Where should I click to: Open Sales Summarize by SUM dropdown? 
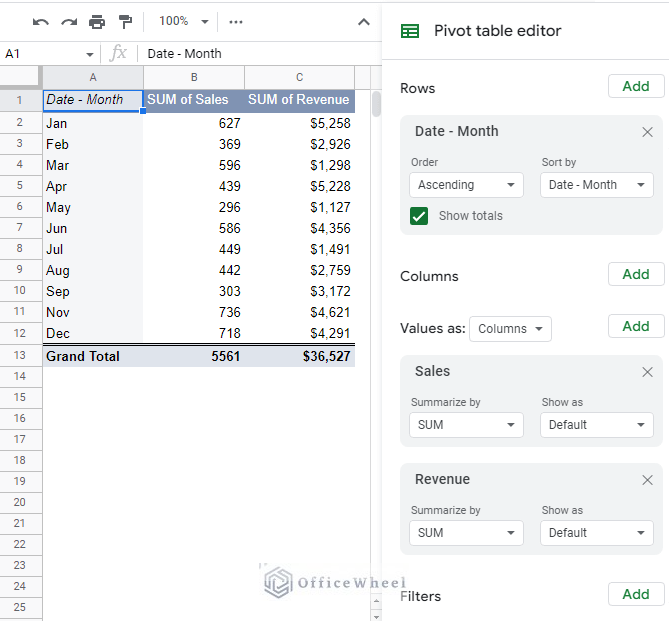(x=466, y=425)
